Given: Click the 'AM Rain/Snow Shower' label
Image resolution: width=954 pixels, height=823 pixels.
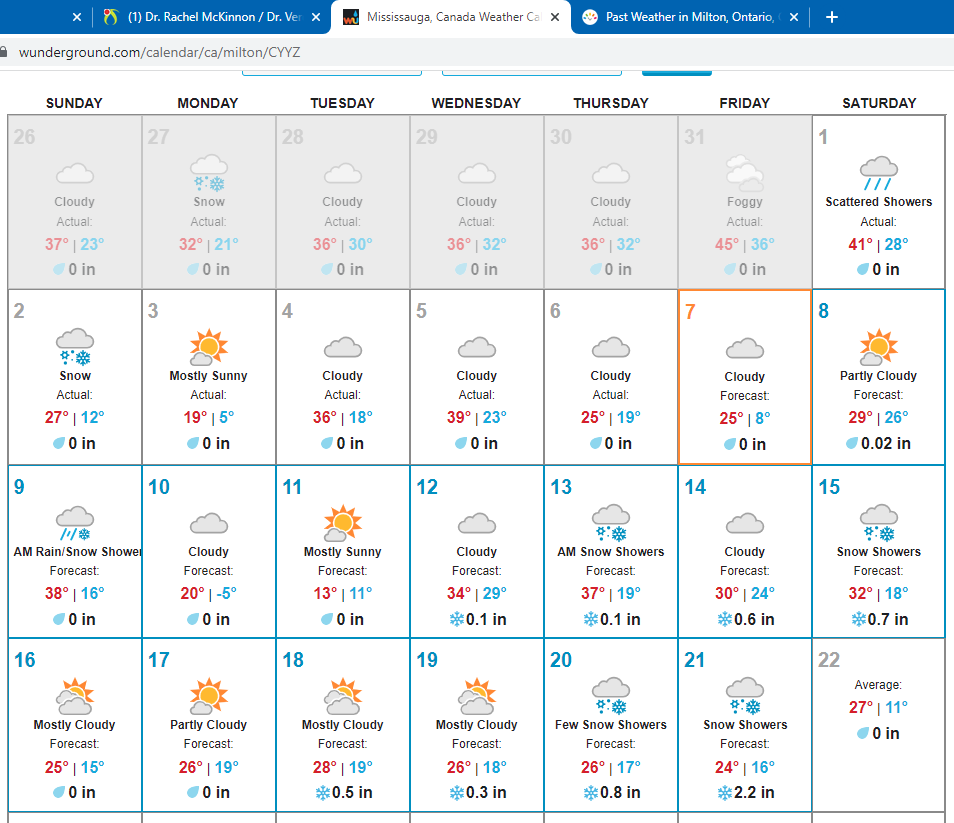Looking at the screenshot, I should (77, 552).
